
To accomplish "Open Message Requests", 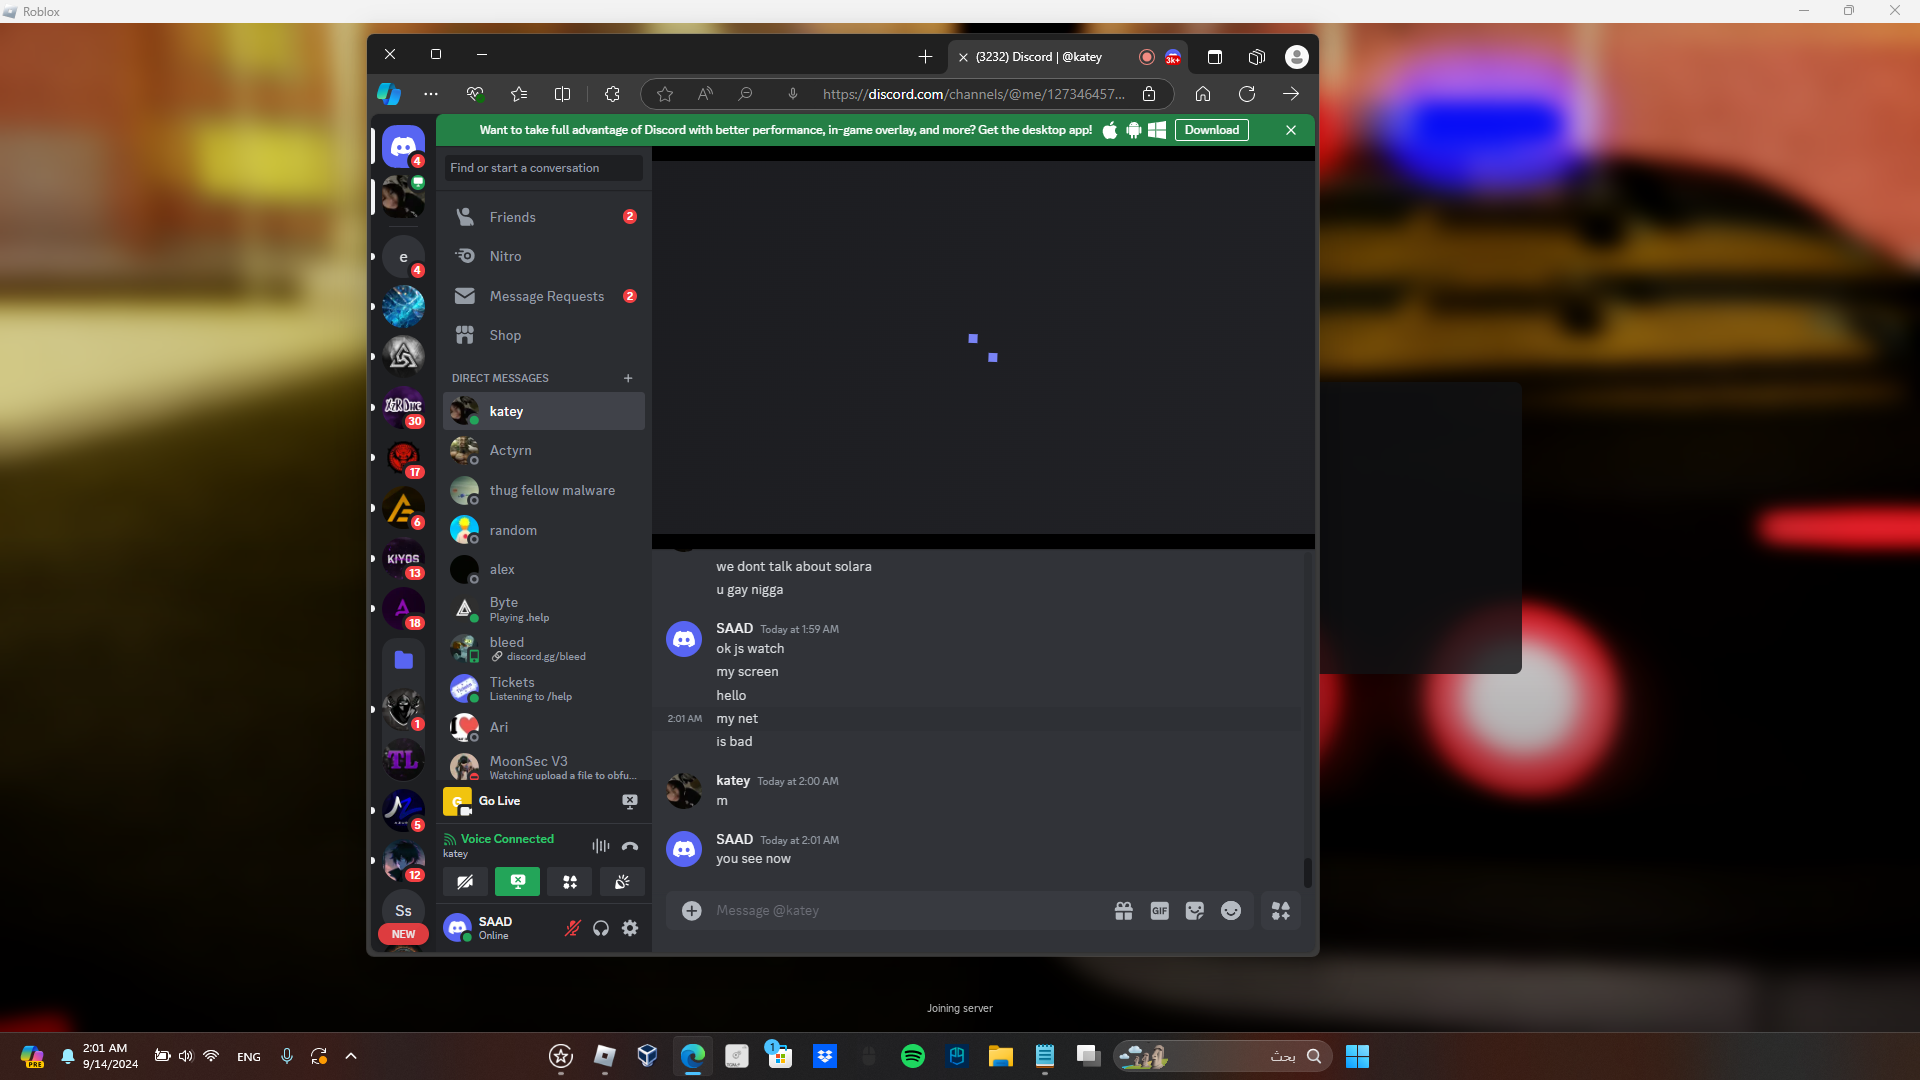I will (x=544, y=296).
